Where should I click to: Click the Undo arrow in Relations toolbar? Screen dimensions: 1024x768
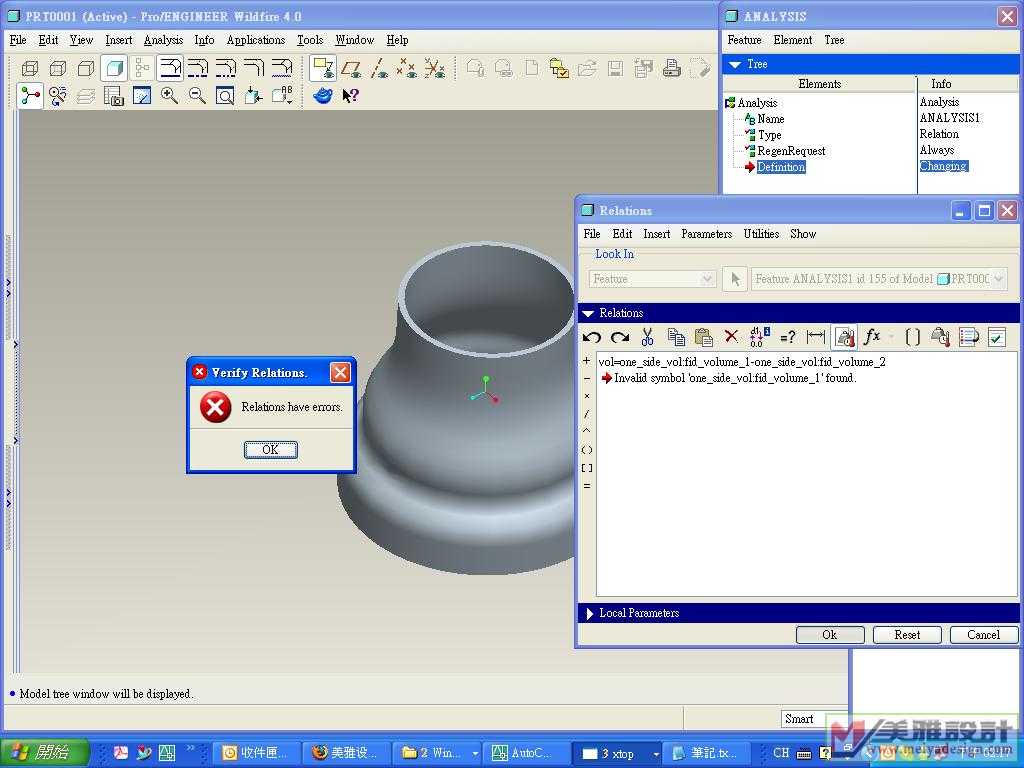coord(592,337)
